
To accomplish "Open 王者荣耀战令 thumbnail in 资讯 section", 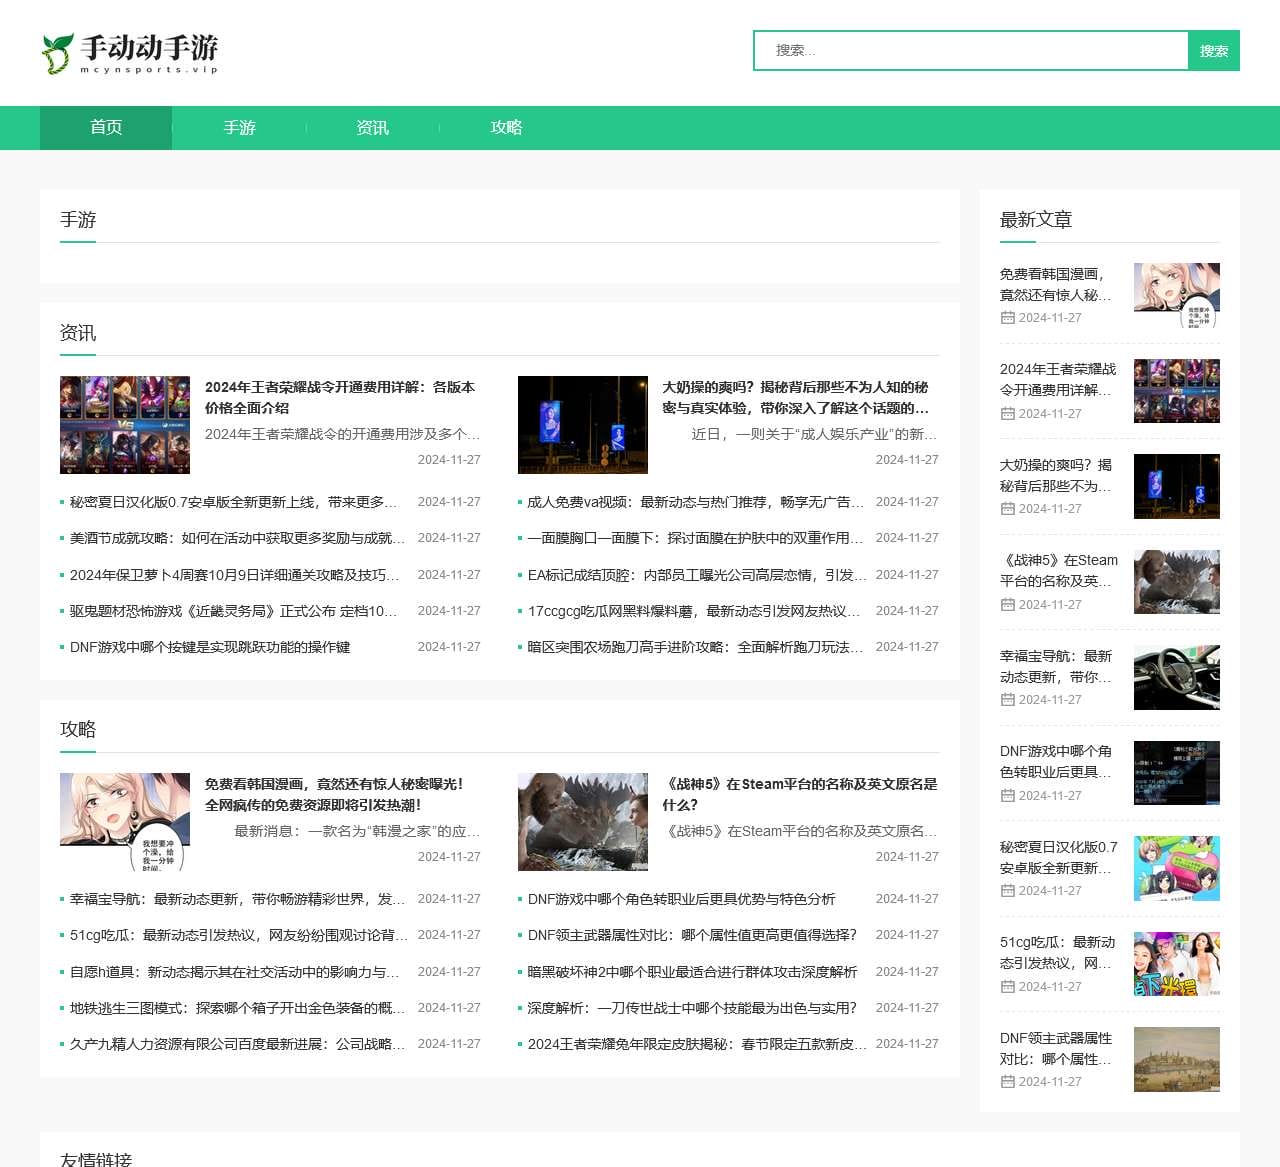I will point(125,425).
